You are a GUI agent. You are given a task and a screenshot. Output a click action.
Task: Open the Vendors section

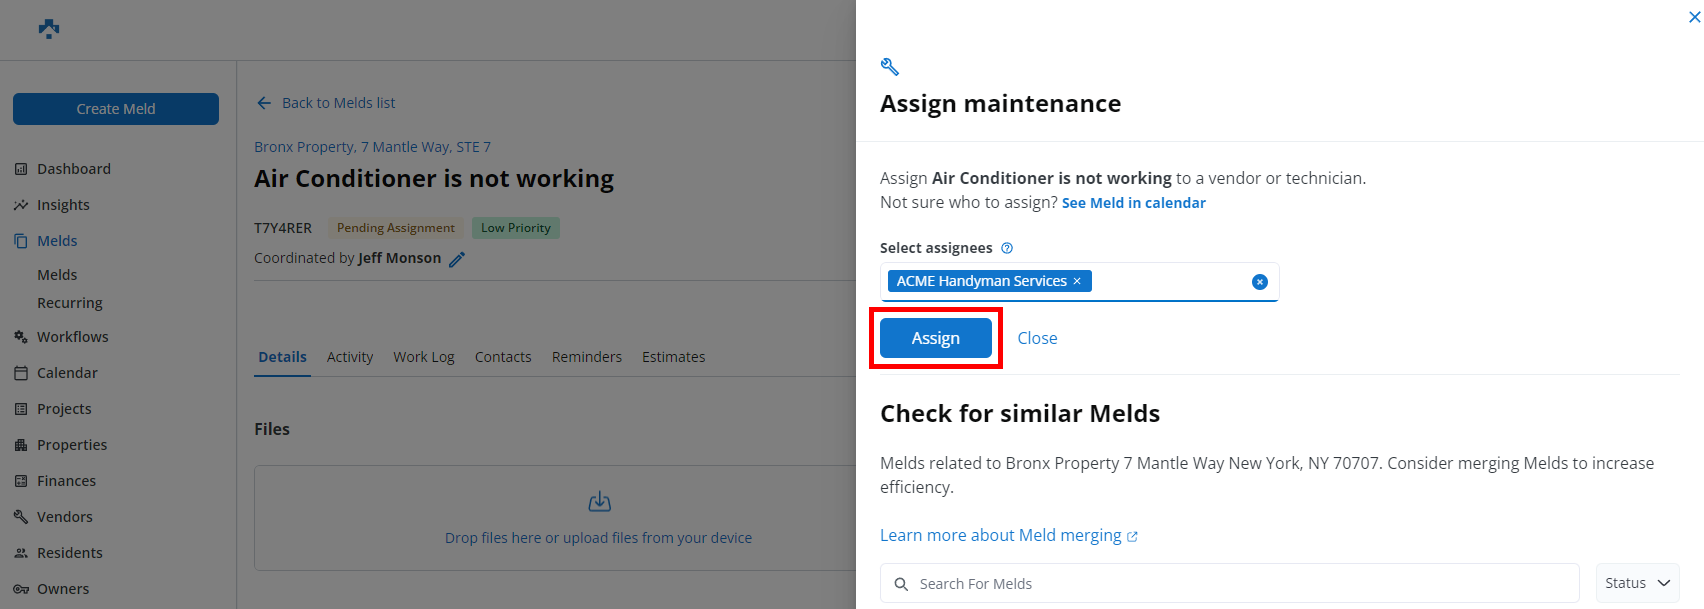64,516
